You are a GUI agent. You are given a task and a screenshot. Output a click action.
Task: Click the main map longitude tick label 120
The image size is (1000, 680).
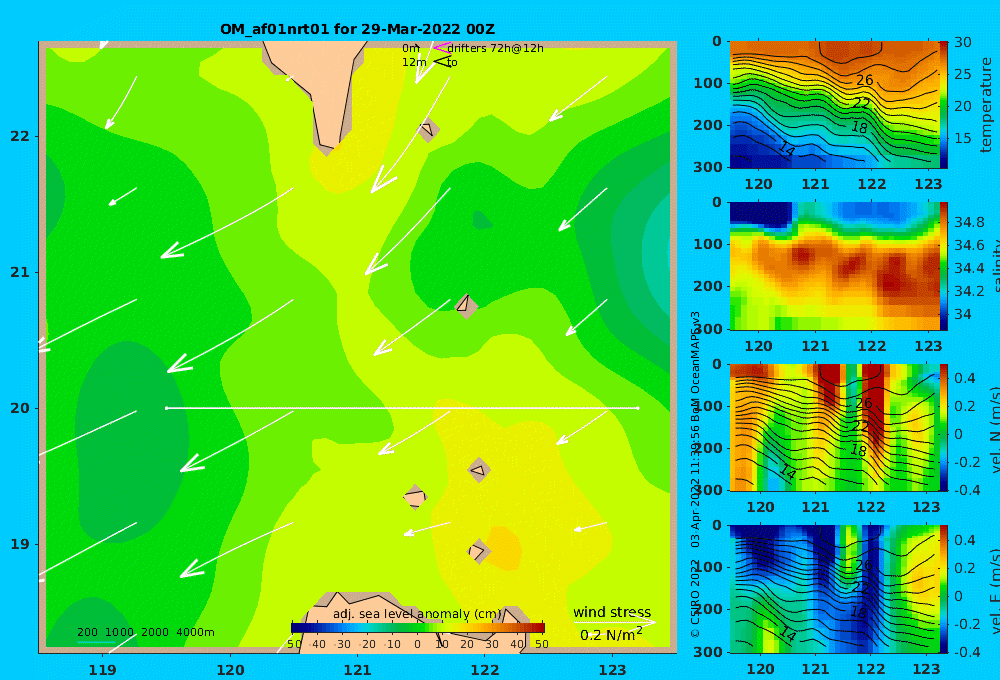click(230, 670)
